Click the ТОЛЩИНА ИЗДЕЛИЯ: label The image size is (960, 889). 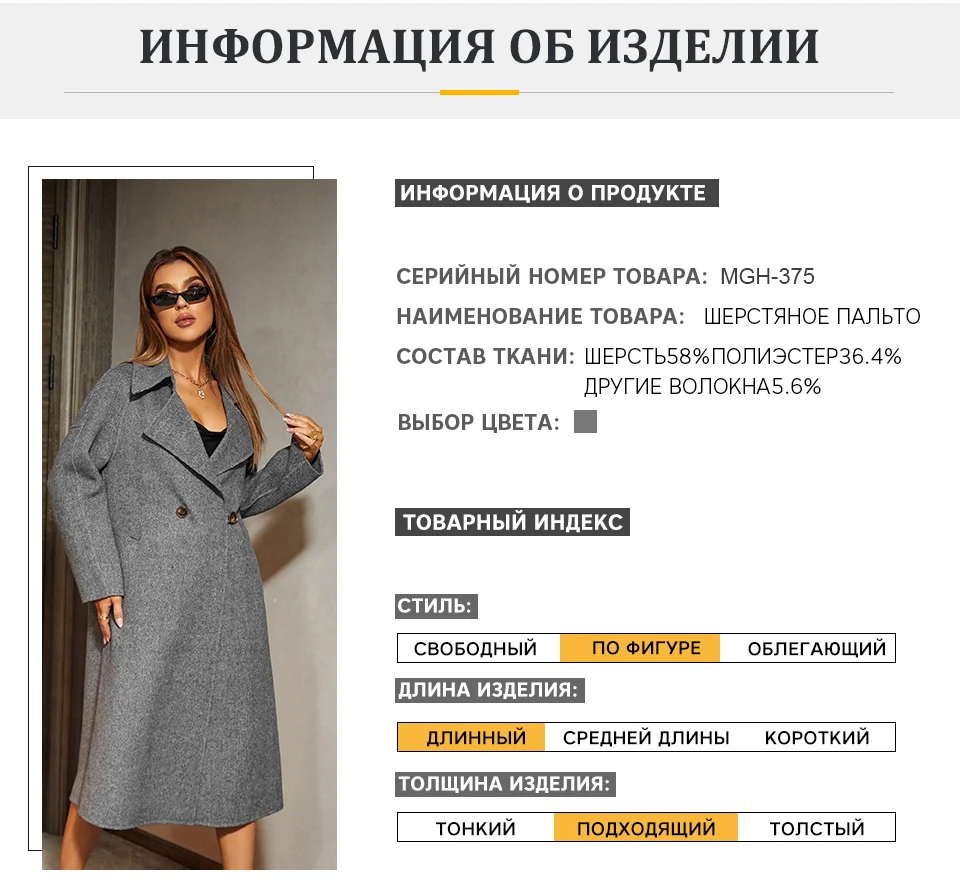[x=505, y=784]
